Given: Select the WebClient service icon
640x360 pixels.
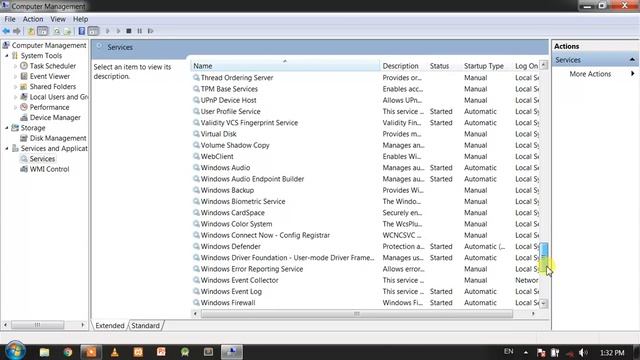Looking at the screenshot, I should coord(196,156).
